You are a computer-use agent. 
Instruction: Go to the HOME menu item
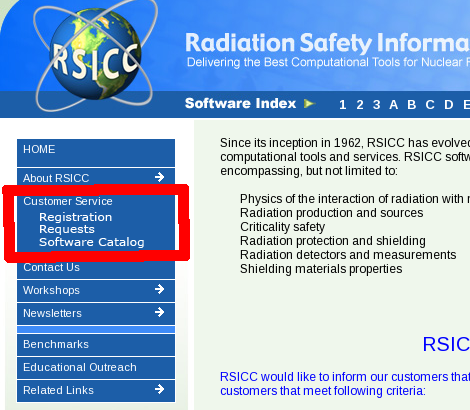[96, 153]
